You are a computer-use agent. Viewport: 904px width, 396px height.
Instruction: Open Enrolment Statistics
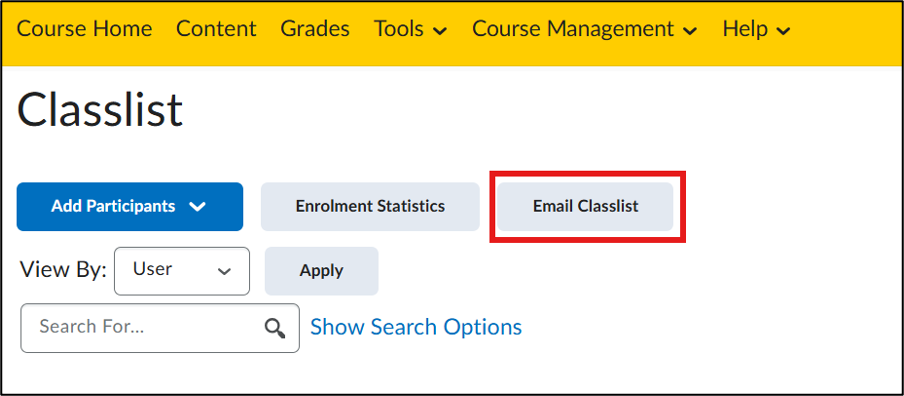coord(370,206)
